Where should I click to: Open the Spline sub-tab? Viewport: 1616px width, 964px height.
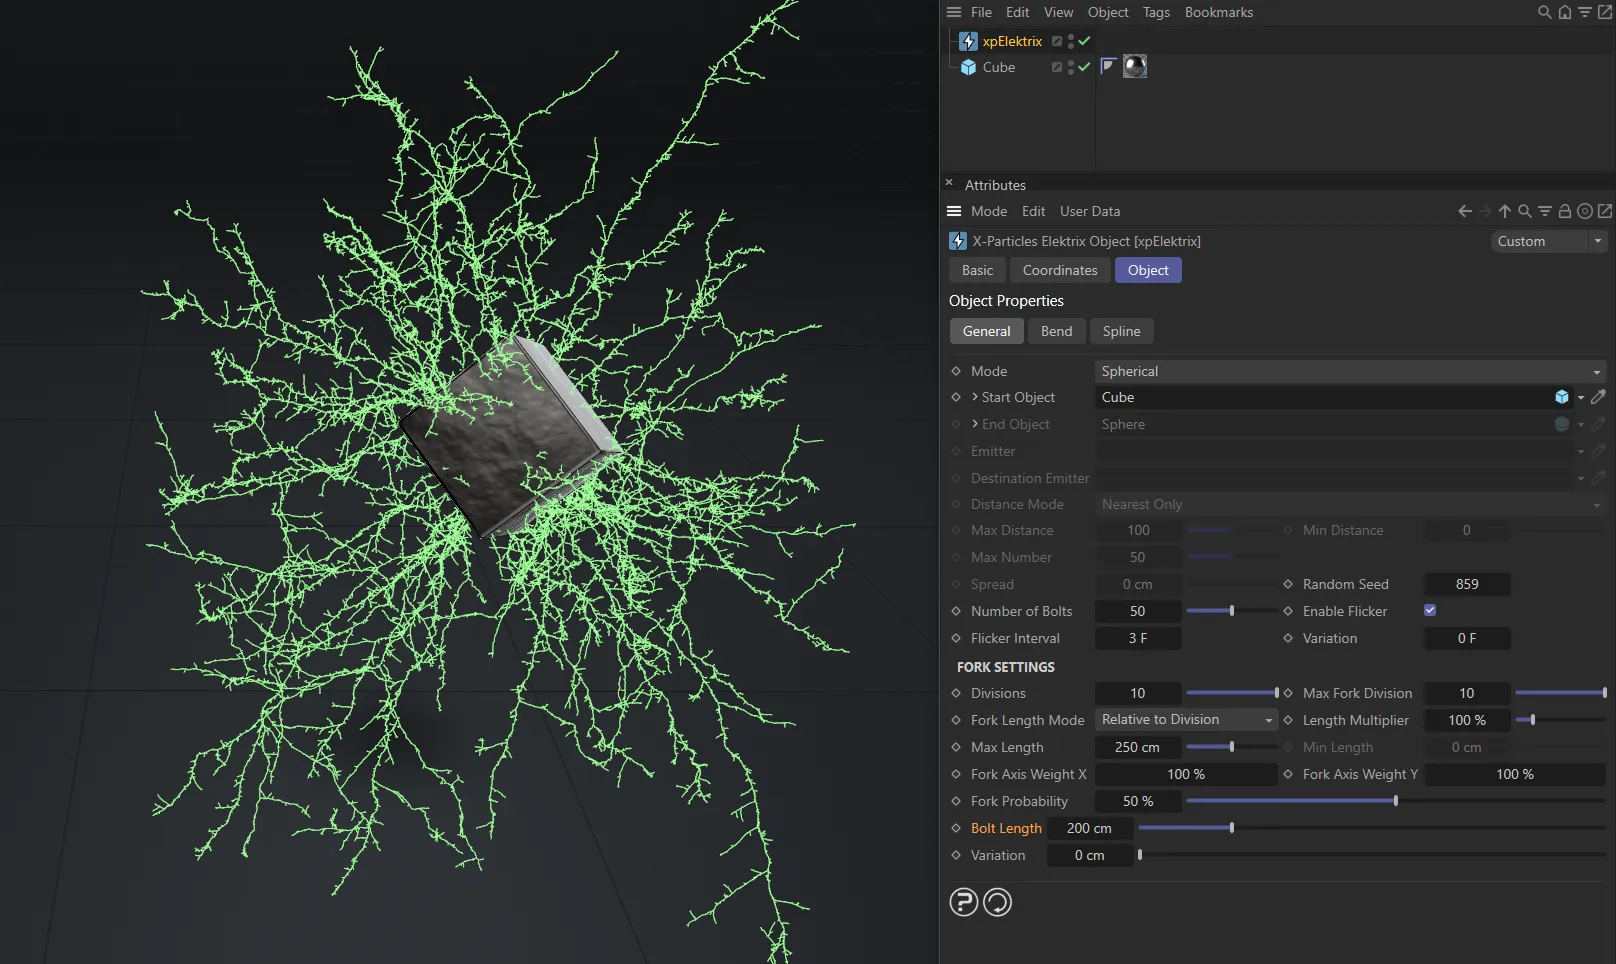(x=1121, y=331)
